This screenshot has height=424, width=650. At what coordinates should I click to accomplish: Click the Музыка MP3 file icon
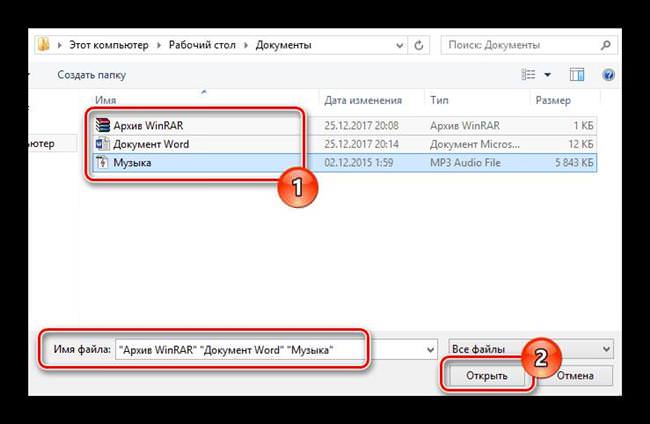click(102, 162)
